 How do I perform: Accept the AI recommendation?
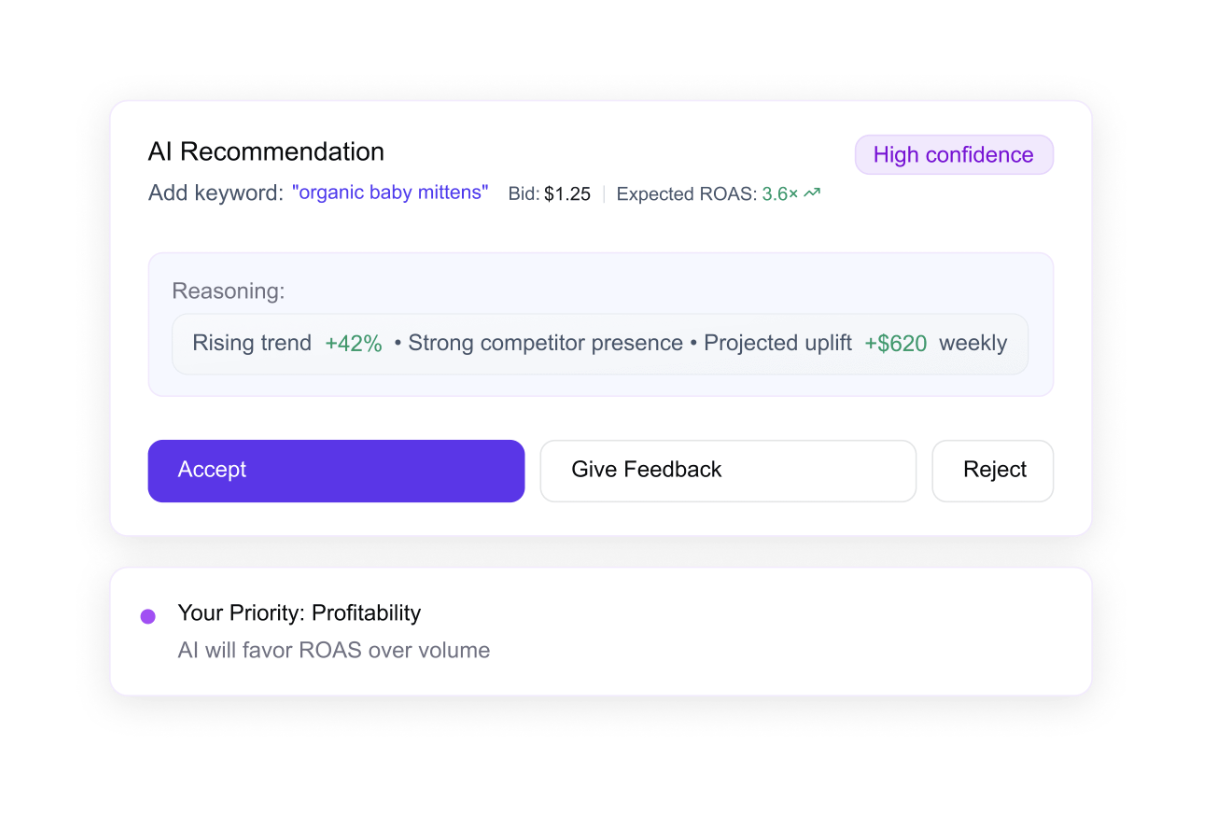(x=336, y=471)
